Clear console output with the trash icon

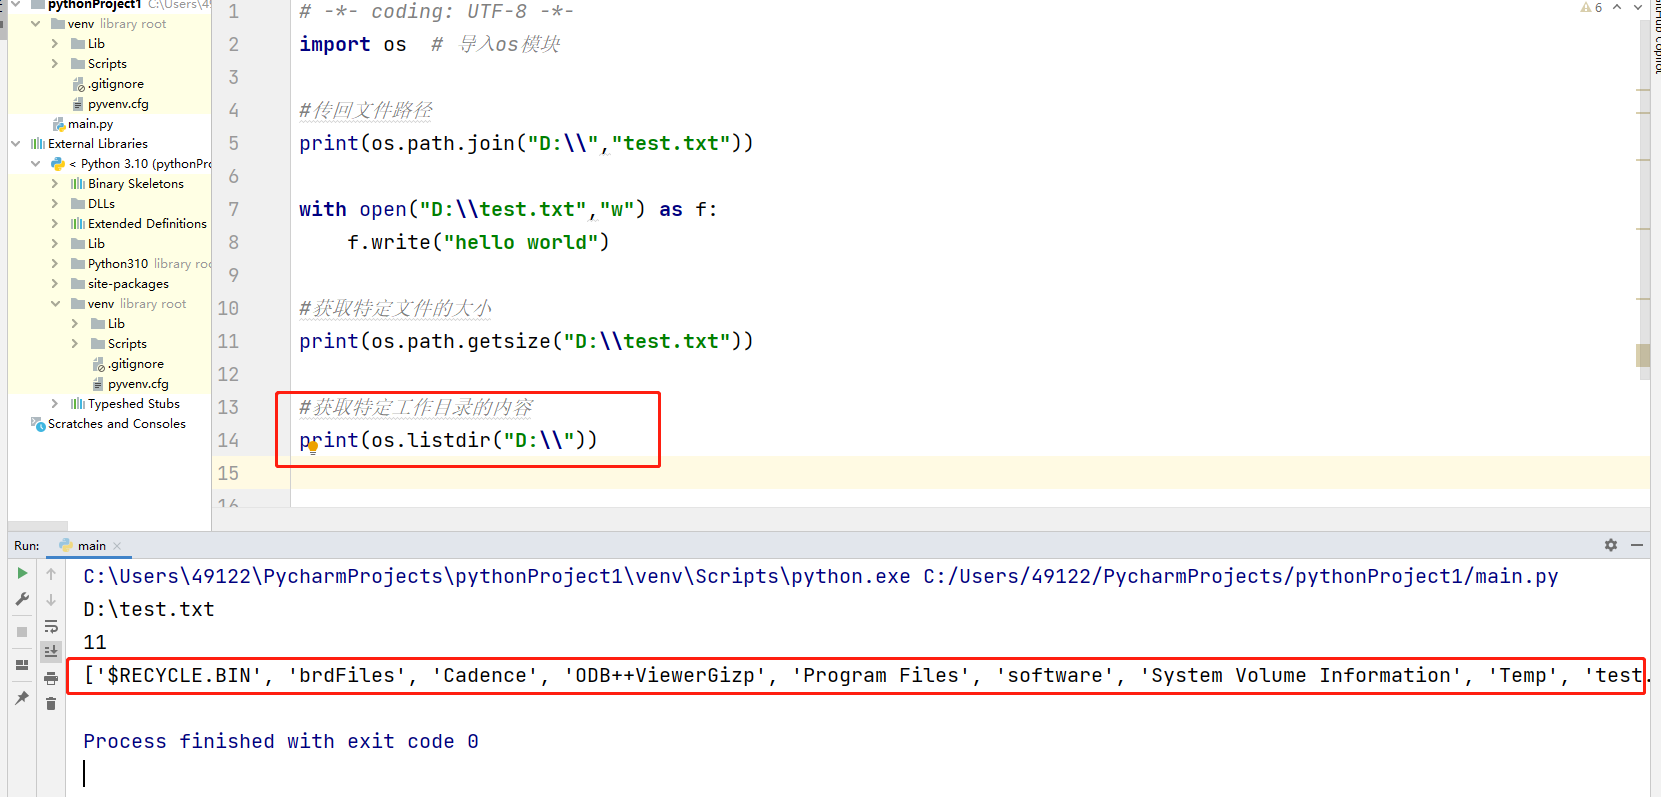[x=51, y=704]
